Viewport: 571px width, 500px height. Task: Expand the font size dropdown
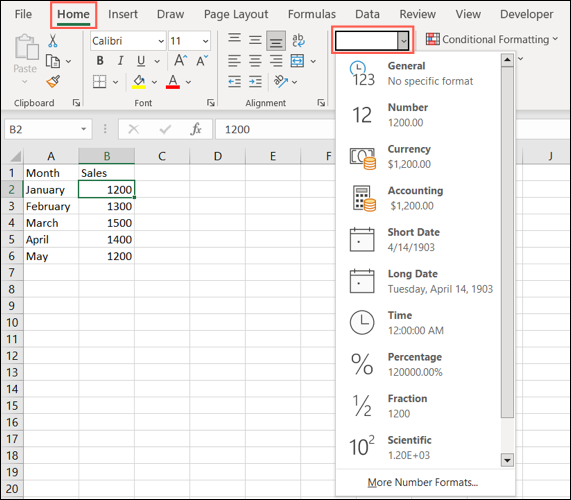[x=206, y=41]
